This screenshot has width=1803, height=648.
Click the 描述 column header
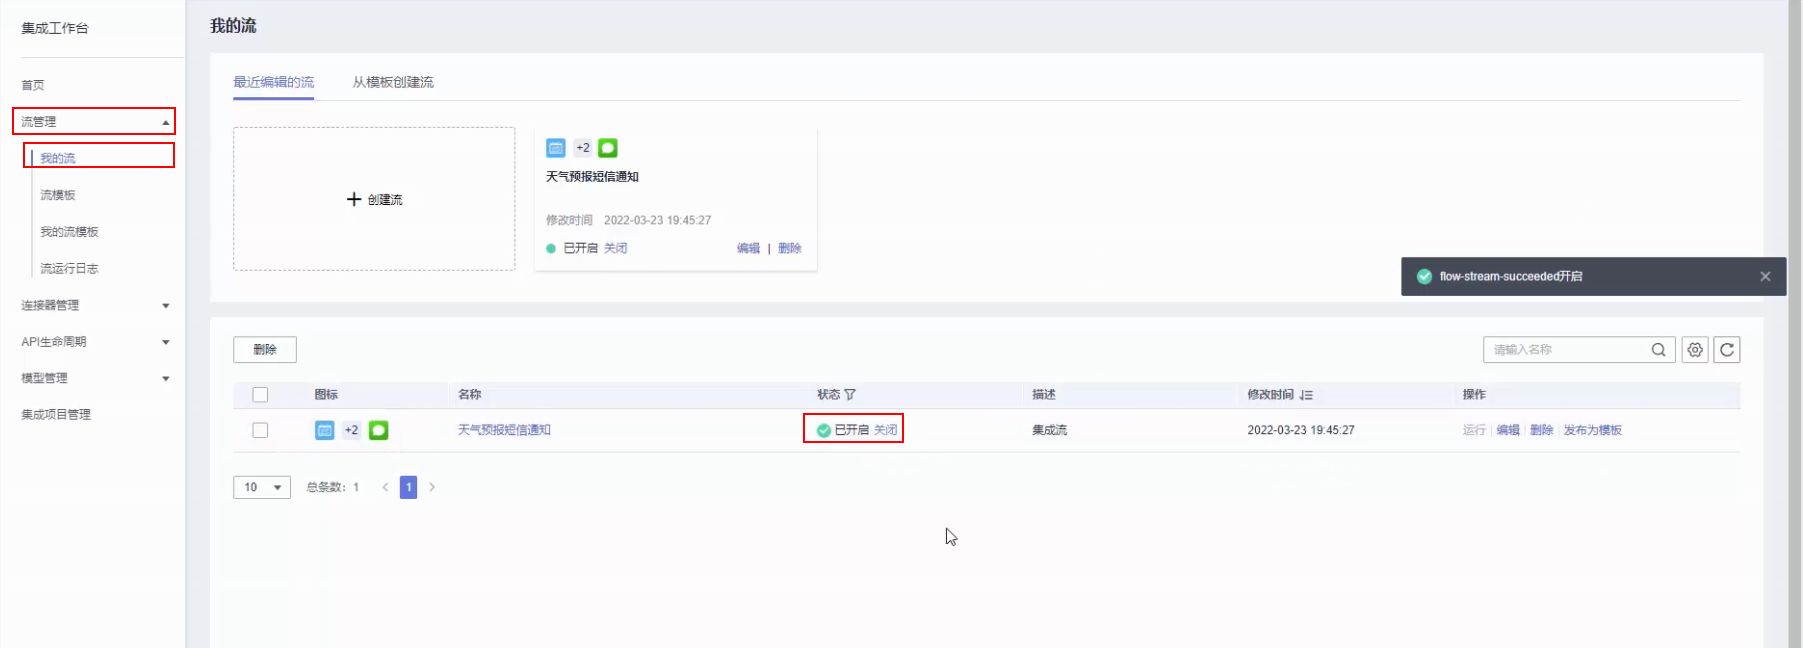point(1044,395)
